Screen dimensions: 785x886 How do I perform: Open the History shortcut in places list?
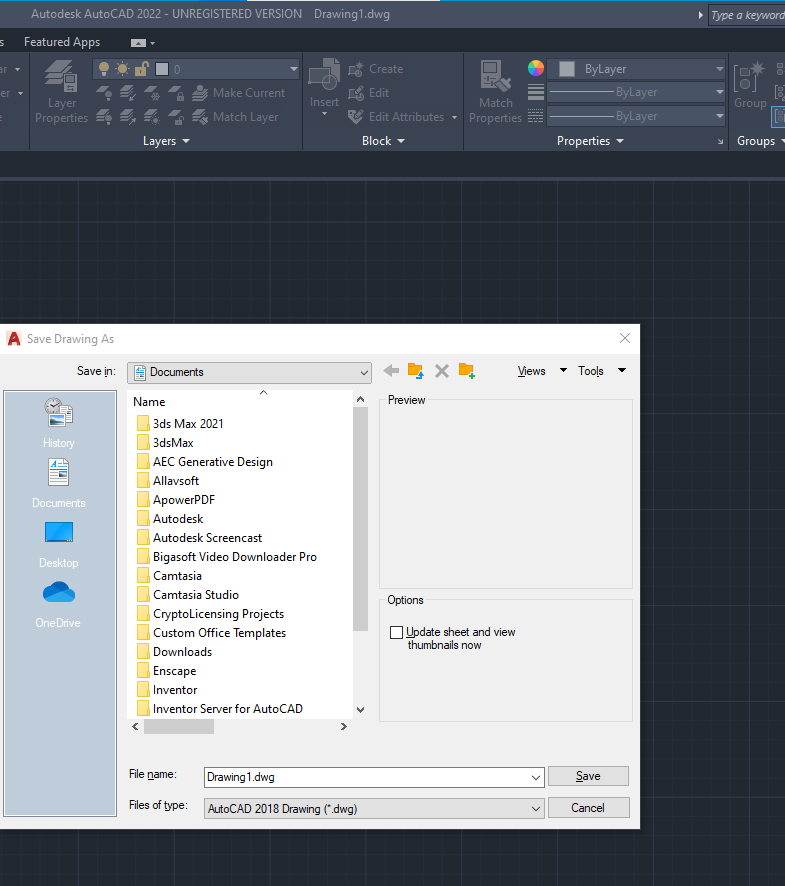[x=58, y=422]
